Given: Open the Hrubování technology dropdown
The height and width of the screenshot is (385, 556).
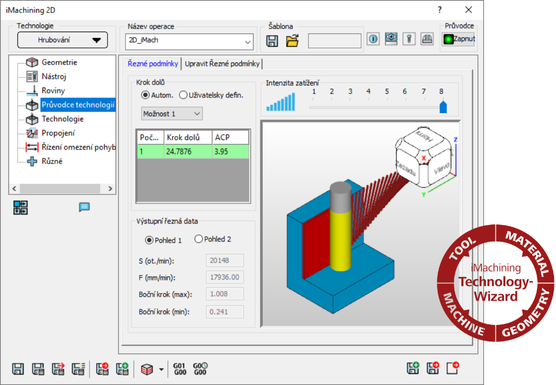Looking at the screenshot, I should point(62,40).
